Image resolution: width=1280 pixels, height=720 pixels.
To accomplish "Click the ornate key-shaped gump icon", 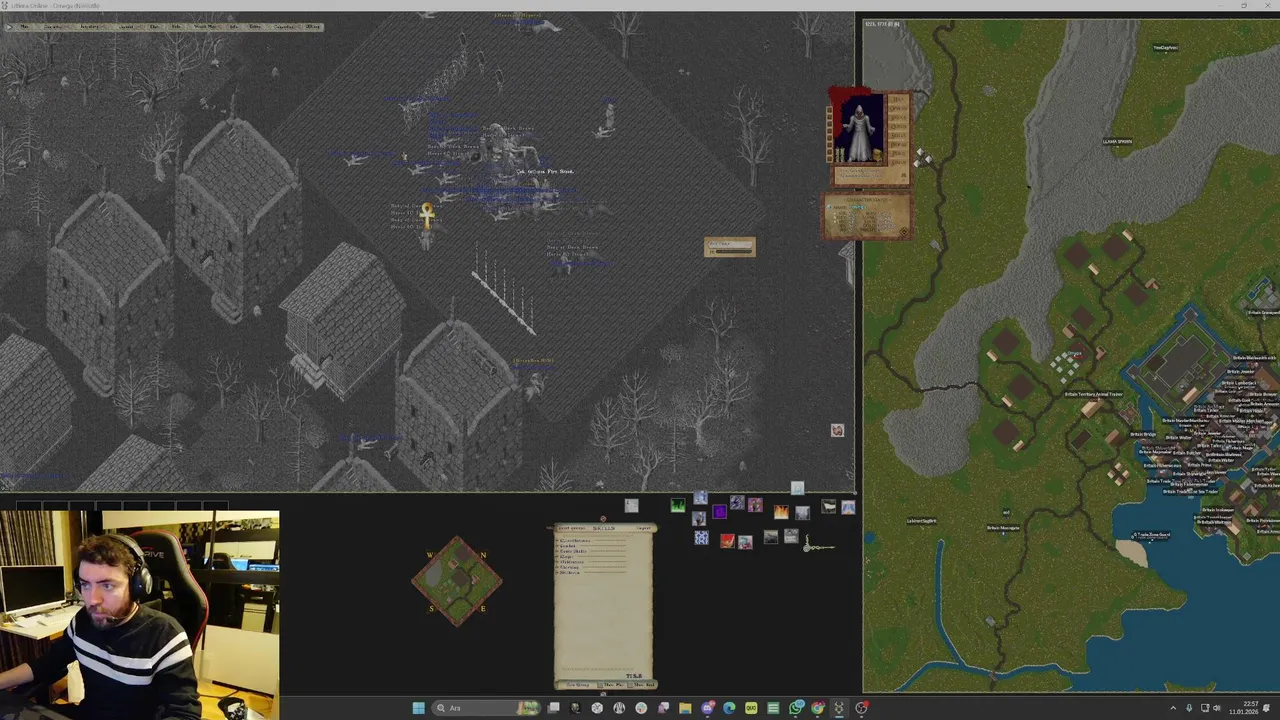I will pyautogui.click(x=819, y=545).
